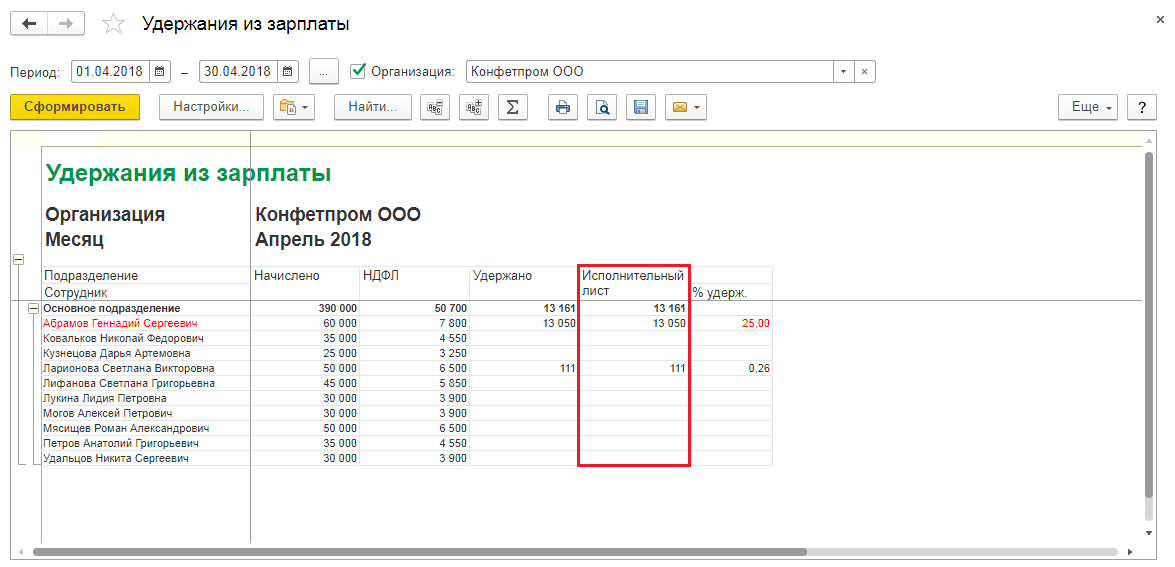Viewport: 1175px width, 567px height.
Task: Clear the Организация field
Action: 865,72
